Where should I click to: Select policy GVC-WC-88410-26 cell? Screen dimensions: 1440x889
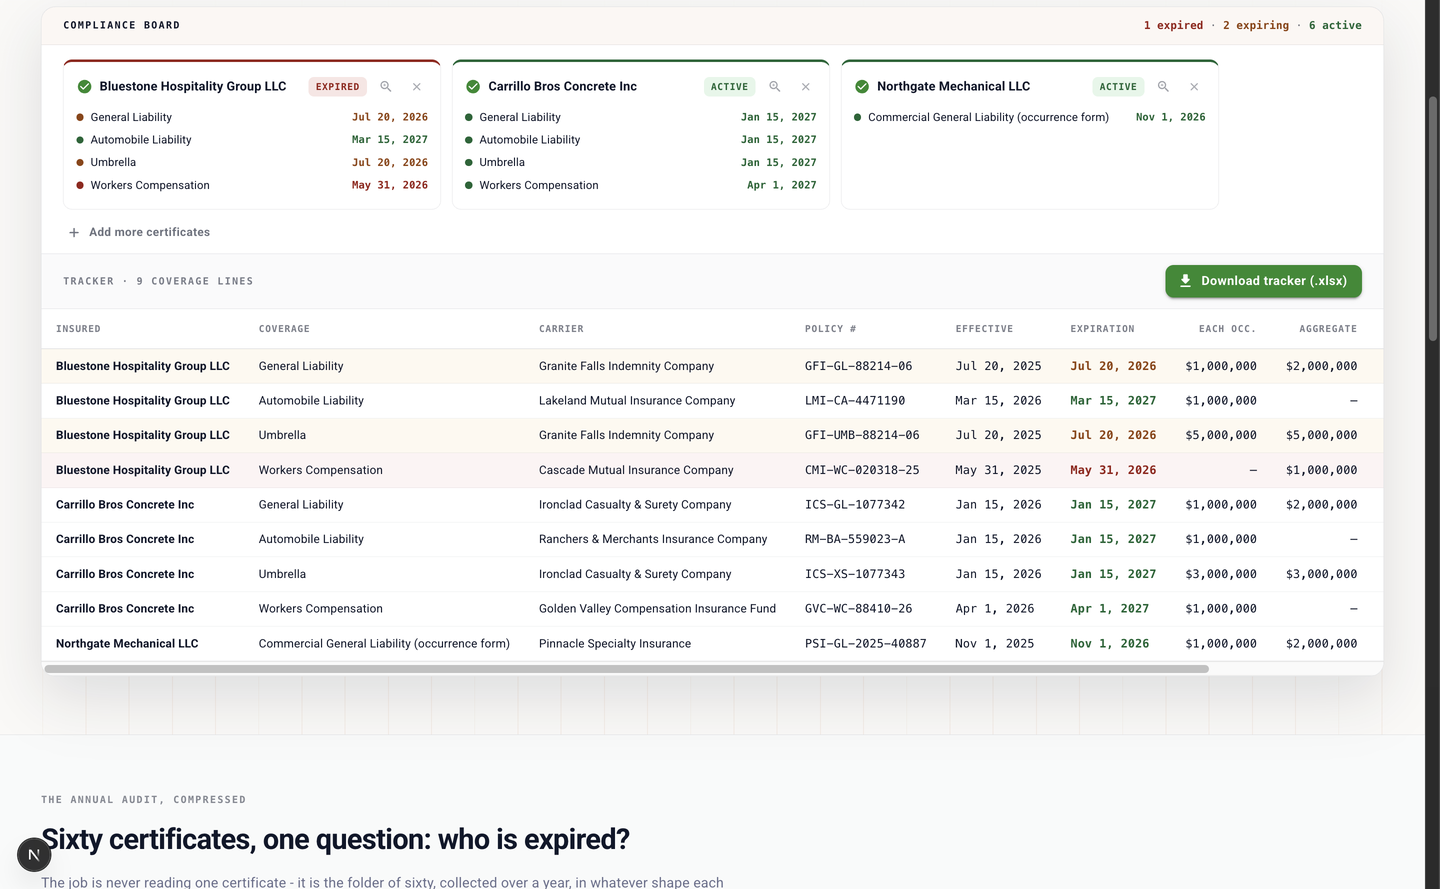tap(858, 609)
